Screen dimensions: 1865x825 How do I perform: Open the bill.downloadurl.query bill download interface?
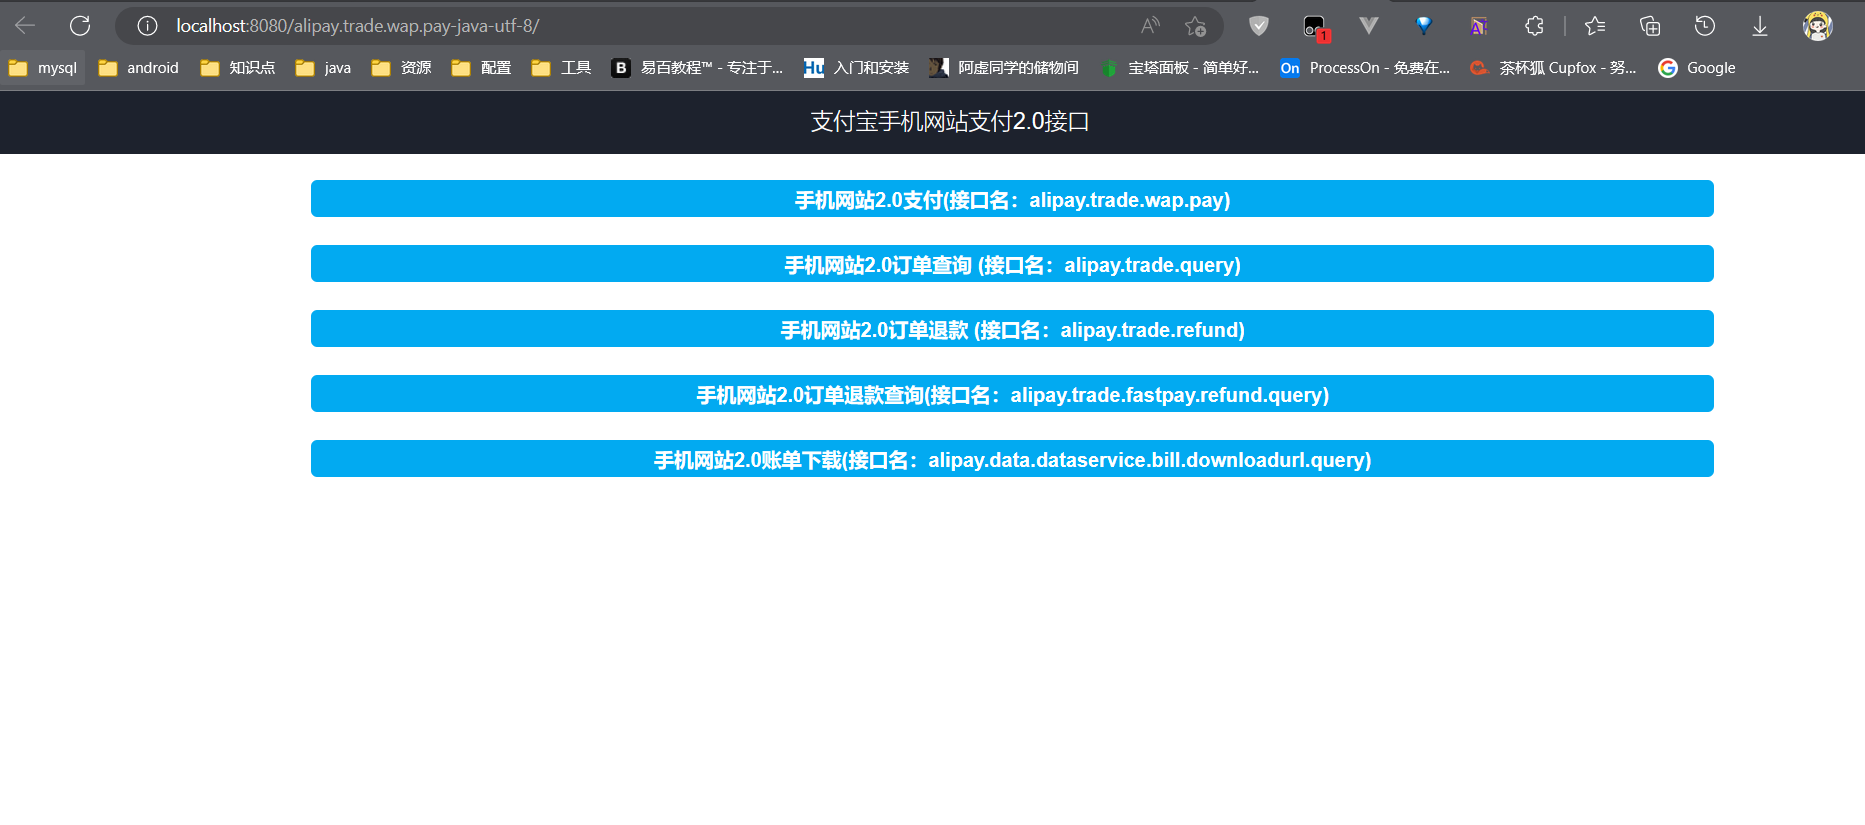1012,459
